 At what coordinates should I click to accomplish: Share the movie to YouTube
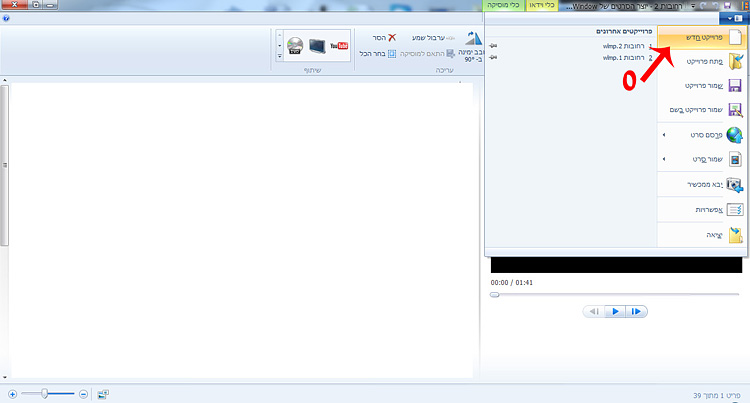point(338,46)
